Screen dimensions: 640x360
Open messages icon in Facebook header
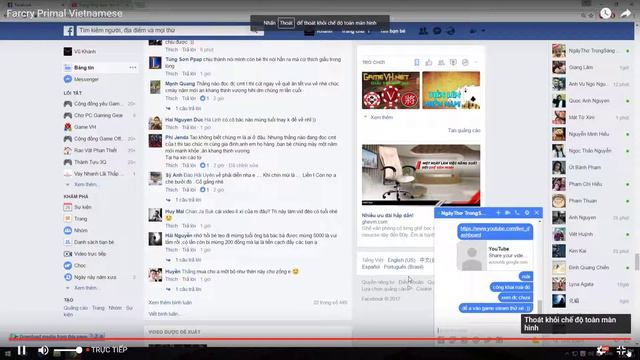[x=437, y=31]
